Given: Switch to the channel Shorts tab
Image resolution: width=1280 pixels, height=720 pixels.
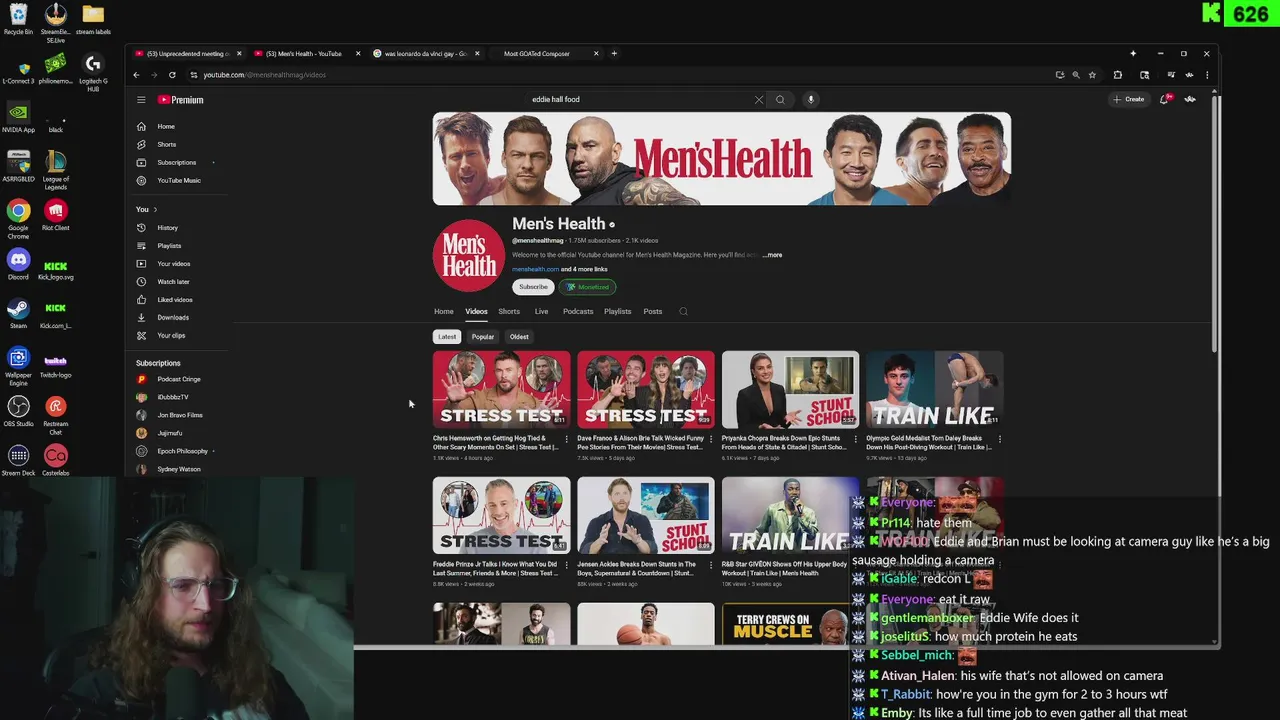Looking at the screenshot, I should [509, 311].
